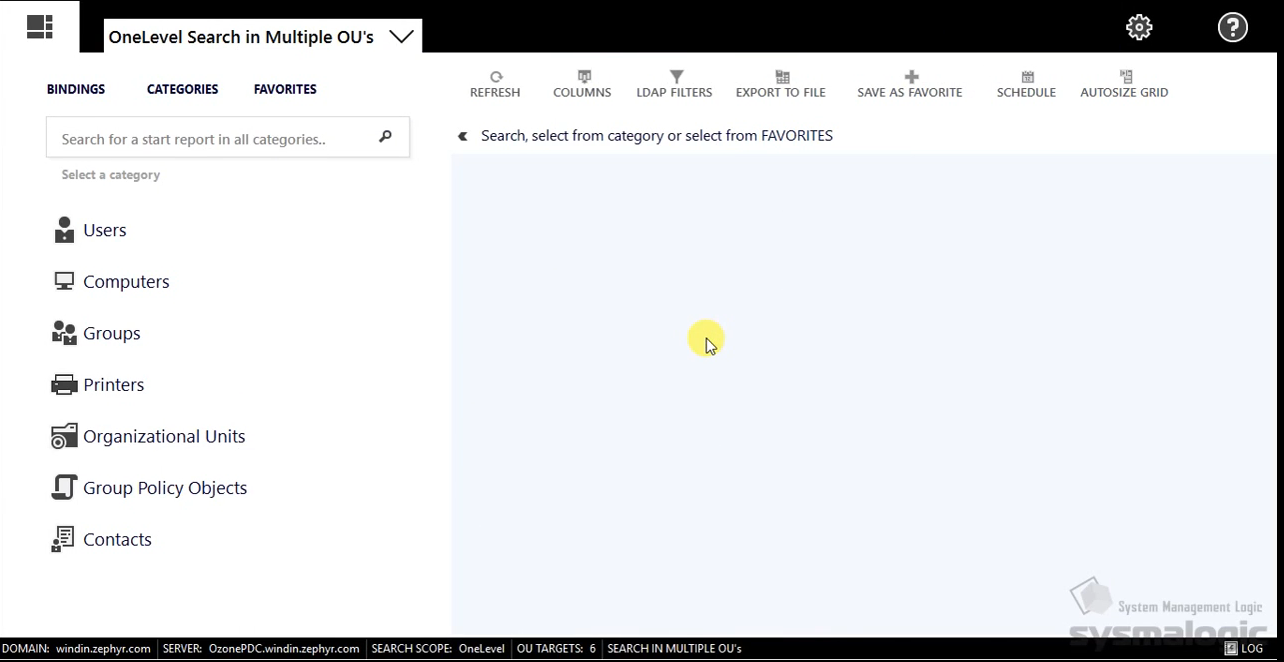The height and width of the screenshot is (662, 1284).
Task: Click the Organizational Units folder icon
Action: tap(64, 436)
